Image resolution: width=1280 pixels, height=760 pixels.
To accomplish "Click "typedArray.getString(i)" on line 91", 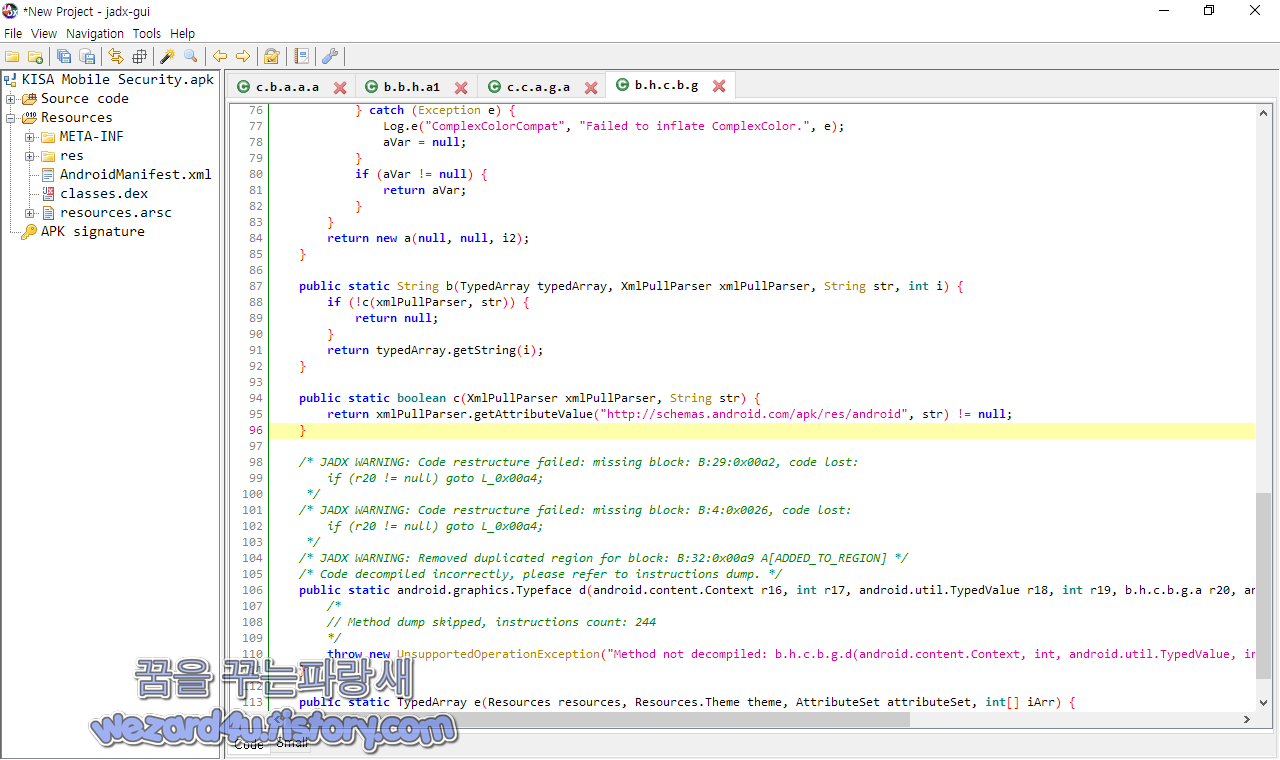I will (459, 350).
